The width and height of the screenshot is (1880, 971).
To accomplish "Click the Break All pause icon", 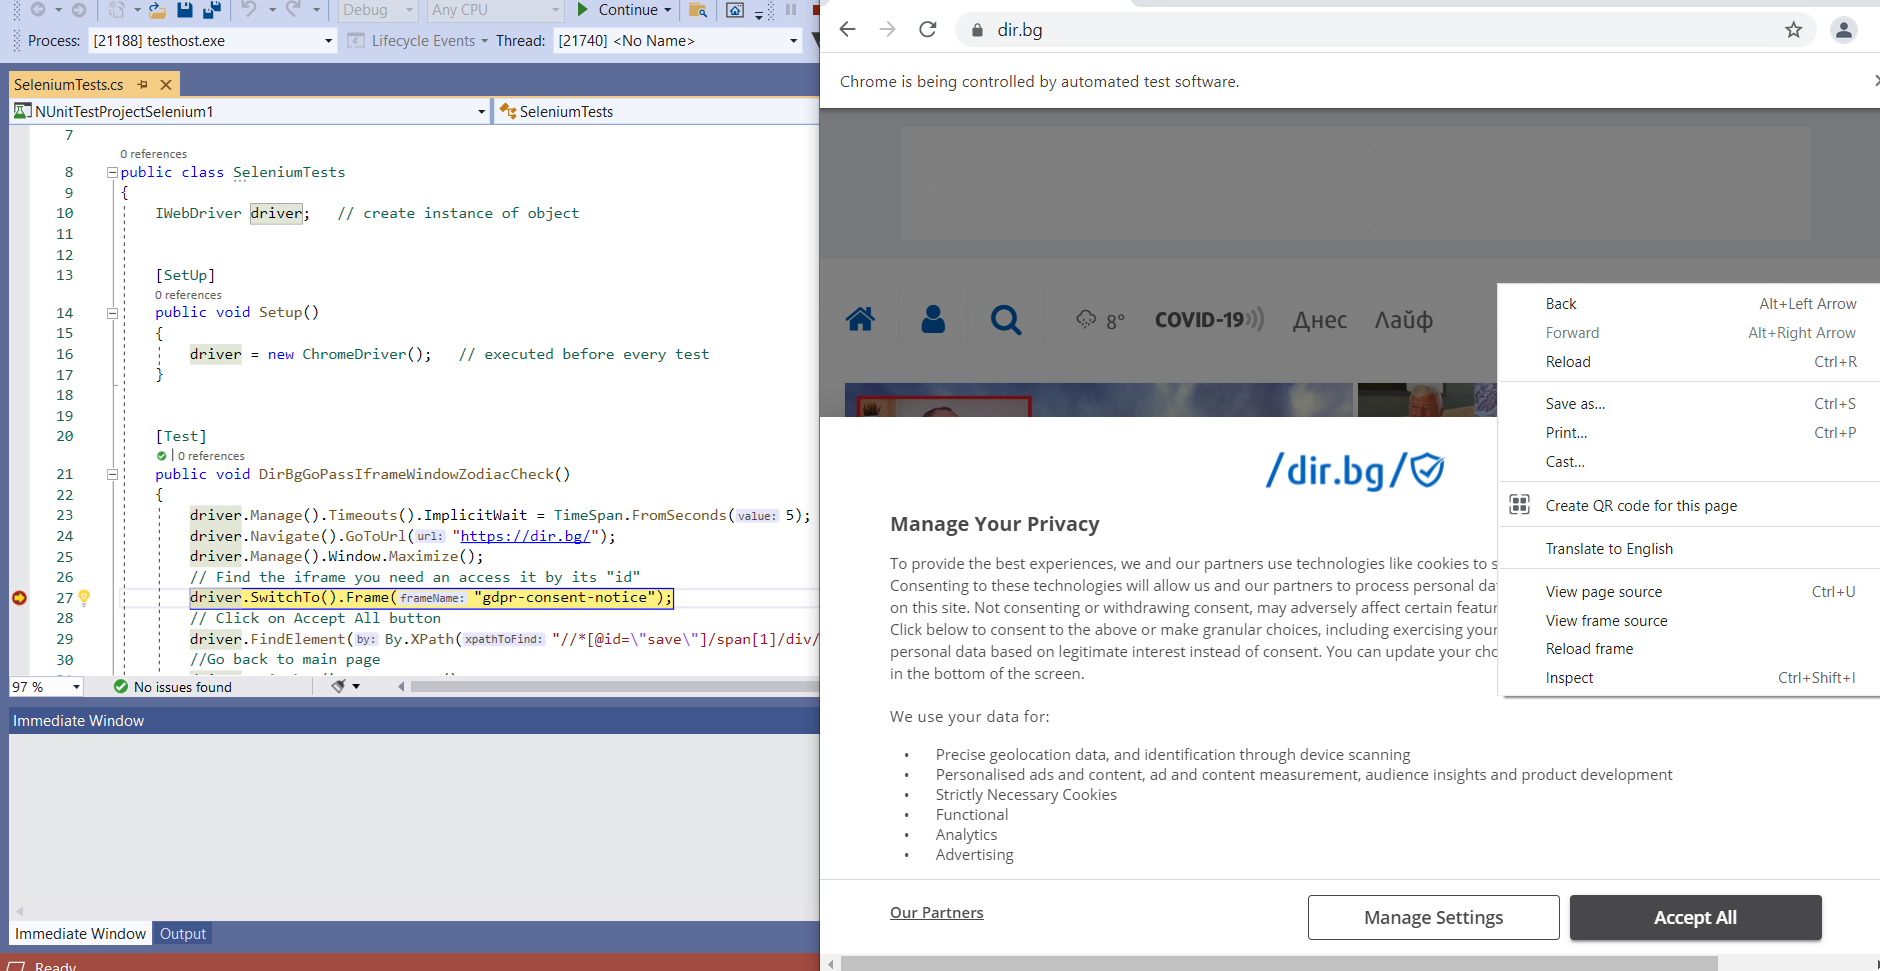I will pos(791,9).
